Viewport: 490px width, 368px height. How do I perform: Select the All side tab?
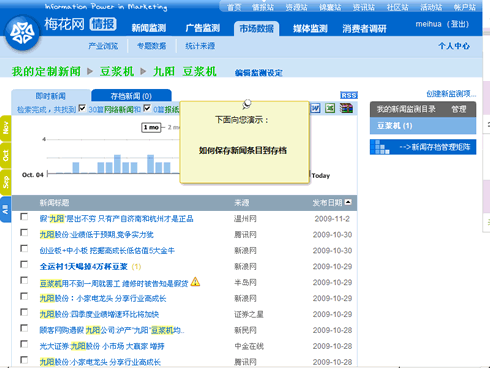pos(6,209)
